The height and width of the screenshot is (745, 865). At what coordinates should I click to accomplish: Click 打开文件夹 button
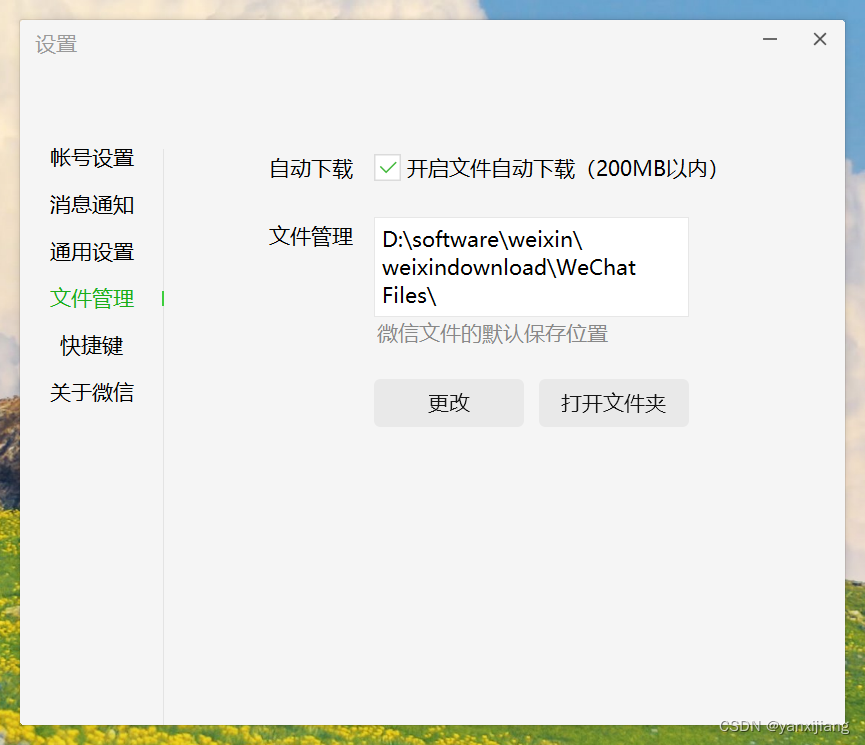613,403
